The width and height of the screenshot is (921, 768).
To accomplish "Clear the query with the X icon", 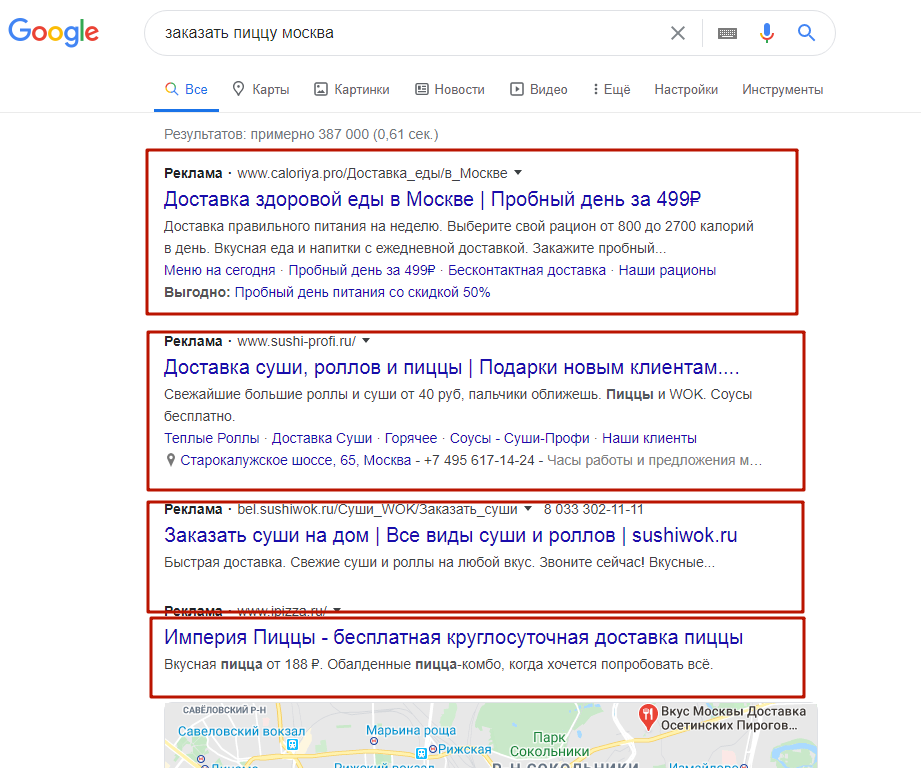I will pyautogui.click(x=677, y=33).
